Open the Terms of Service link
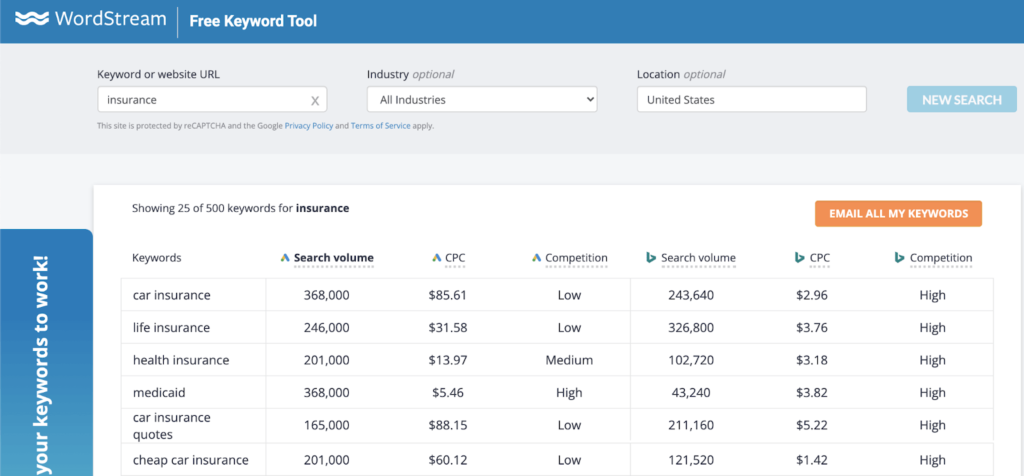 (381, 126)
